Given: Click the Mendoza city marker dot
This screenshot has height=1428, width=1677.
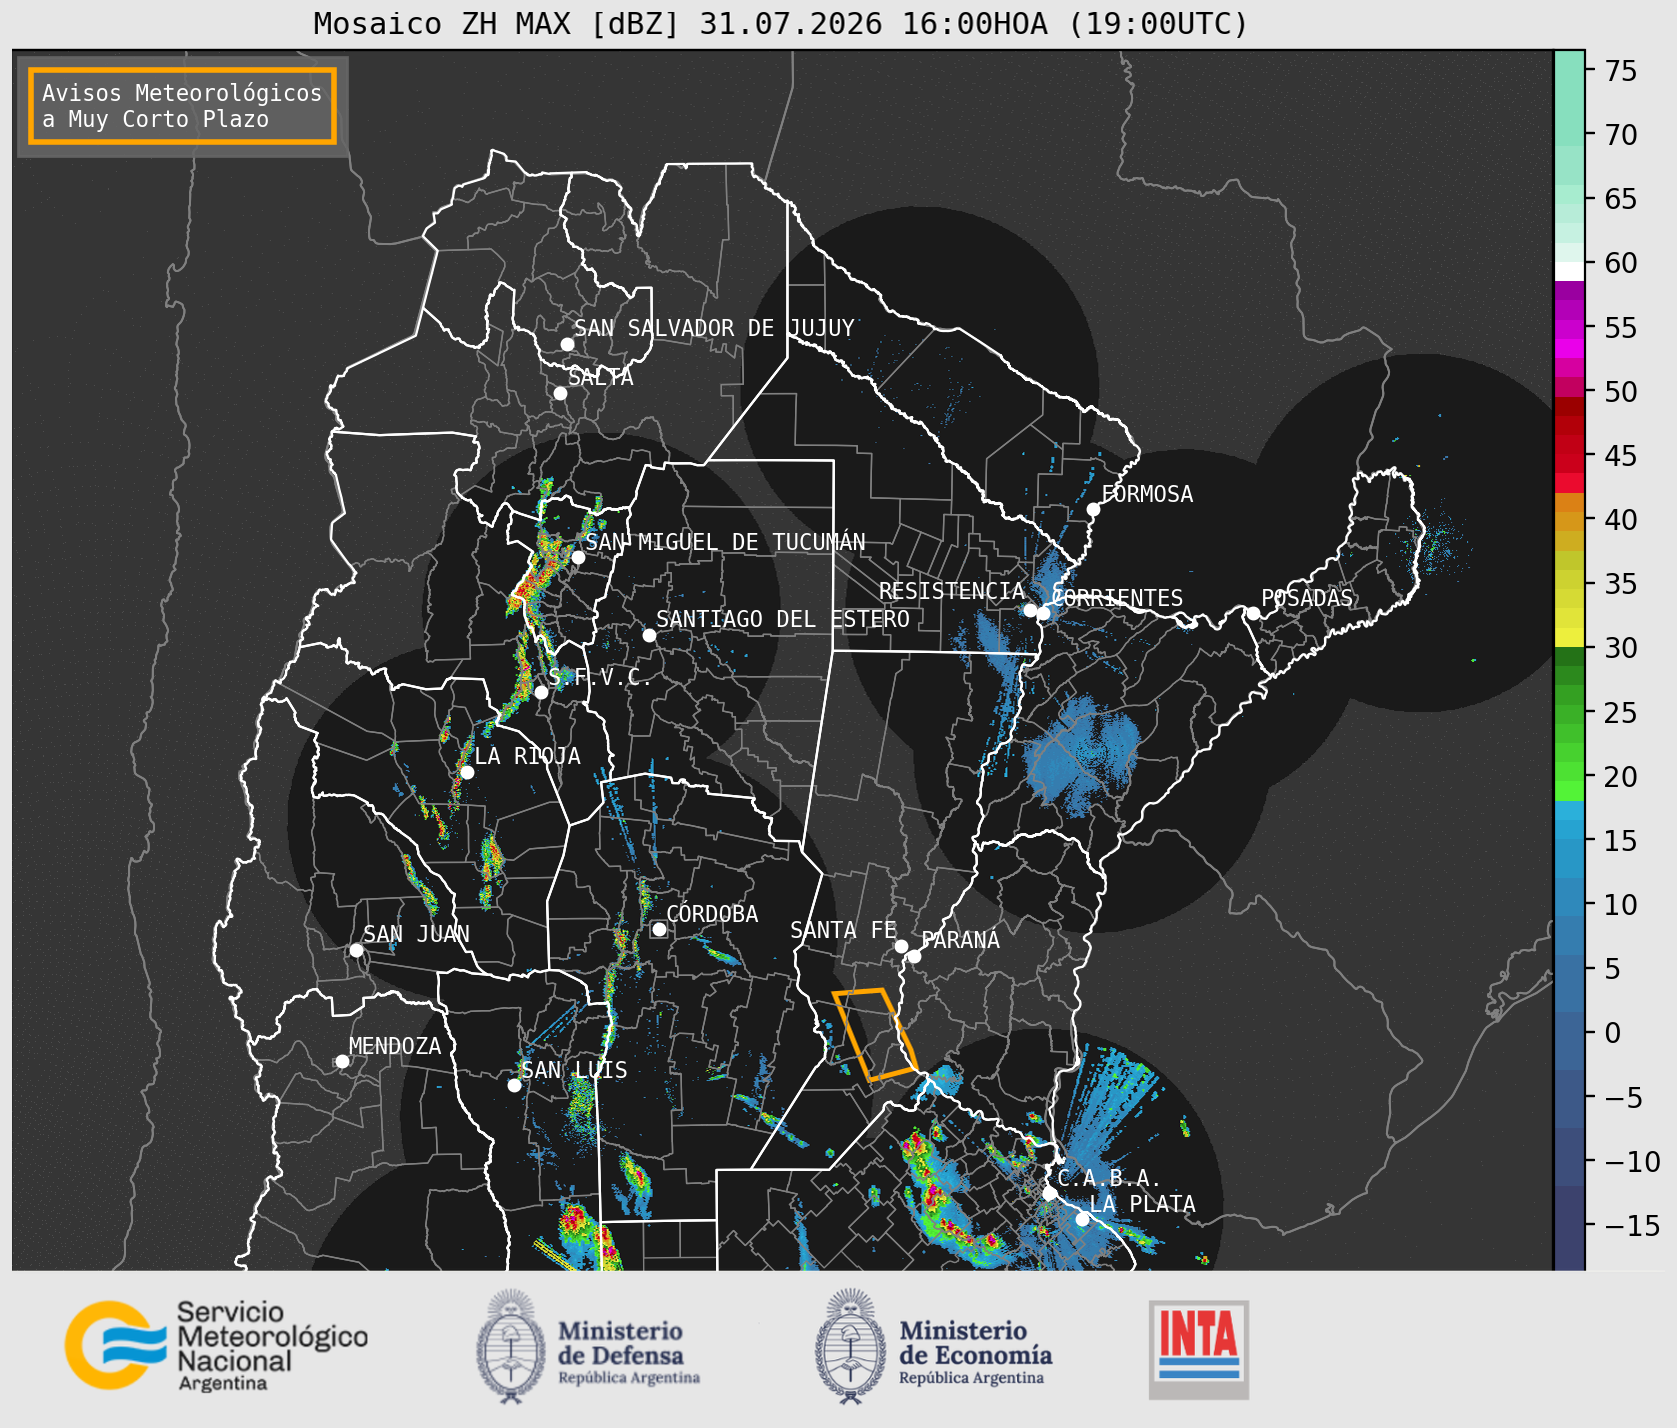Looking at the screenshot, I should pos(342,1061).
